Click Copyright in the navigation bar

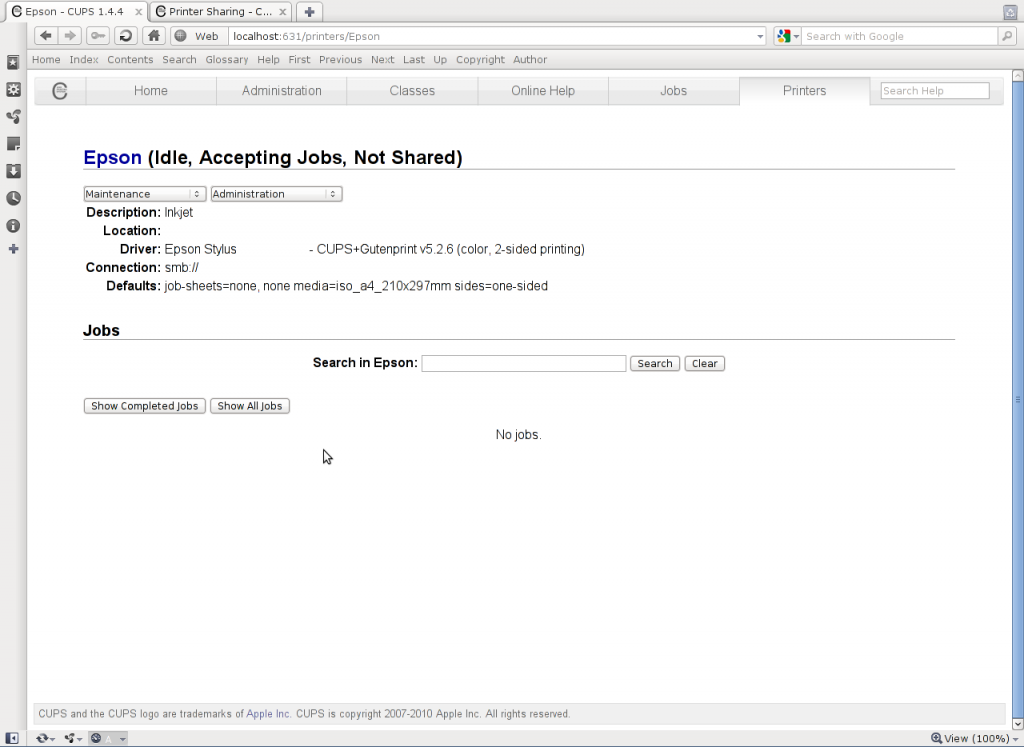pyautogui.click(x=480, y=59)
